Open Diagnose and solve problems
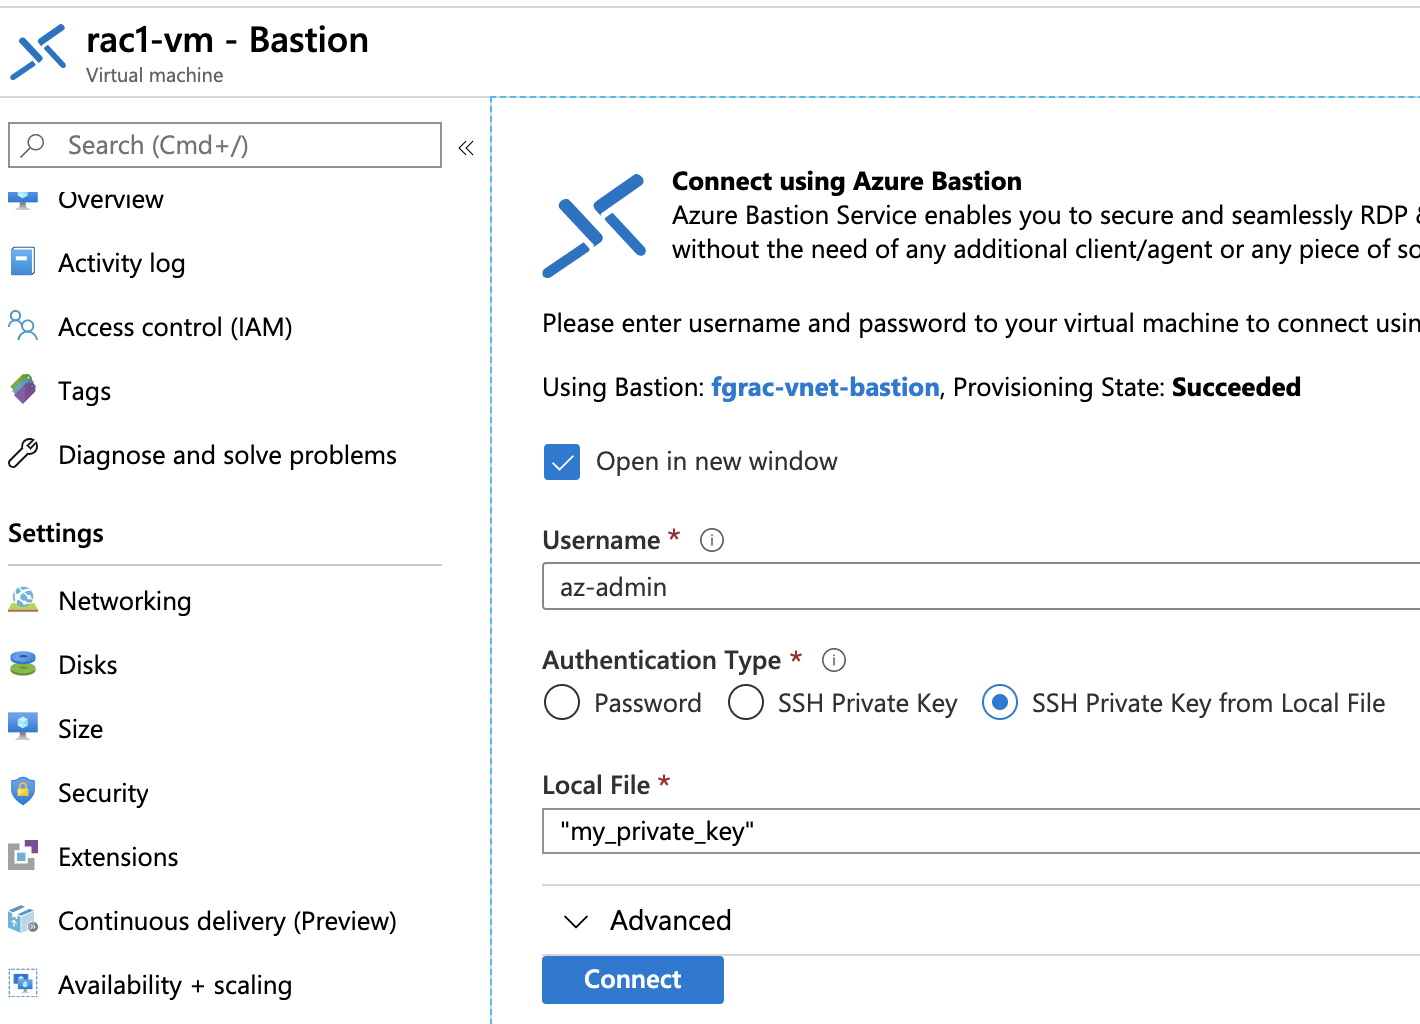Viewport: 1420px width, 1024px height. (x=227, y=454)
